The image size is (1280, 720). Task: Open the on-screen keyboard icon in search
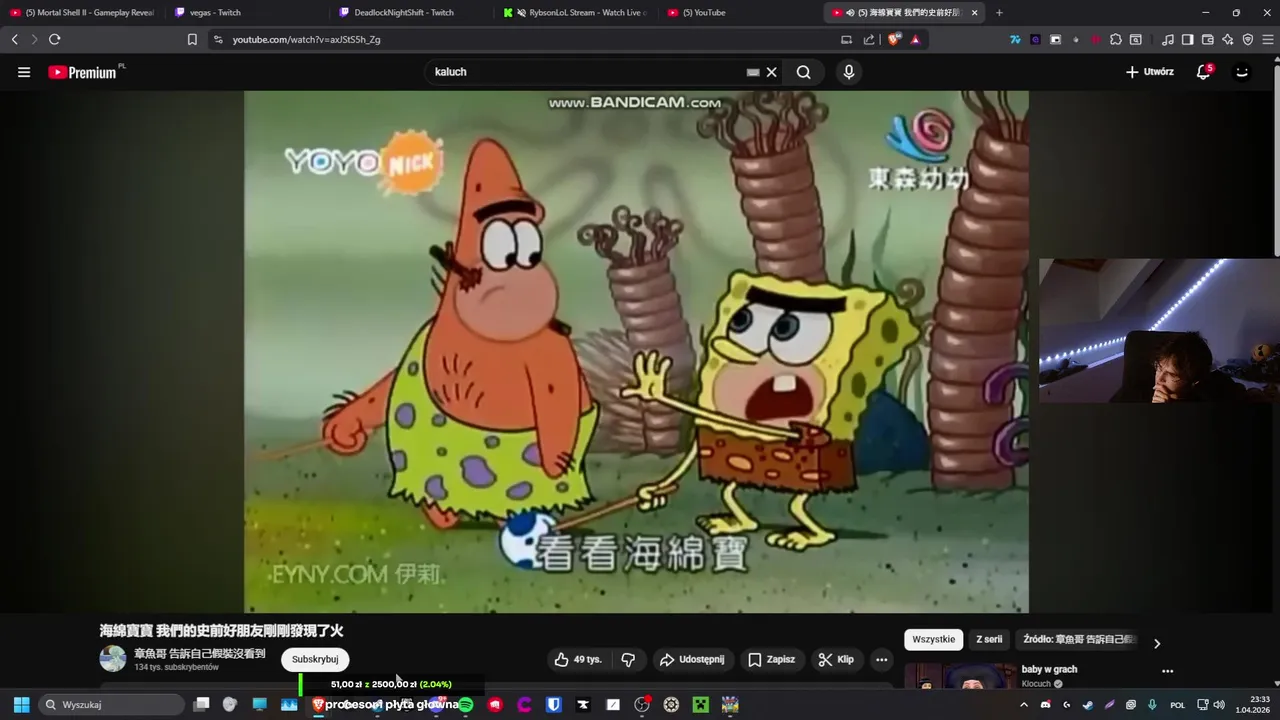click(x=753, y=72)
